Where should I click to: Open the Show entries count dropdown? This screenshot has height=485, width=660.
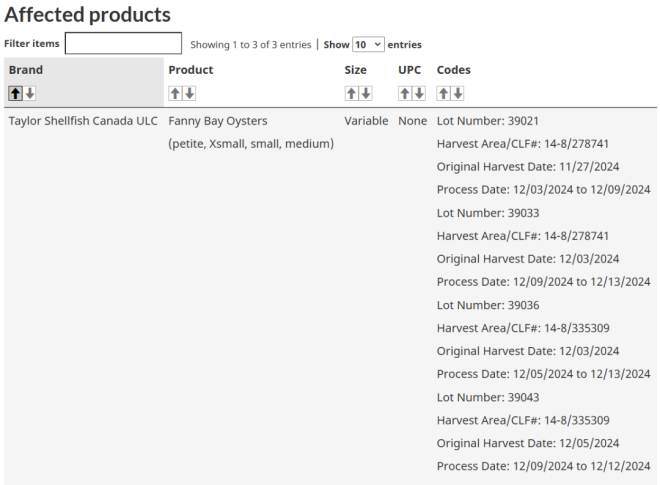tap(367, 44)
